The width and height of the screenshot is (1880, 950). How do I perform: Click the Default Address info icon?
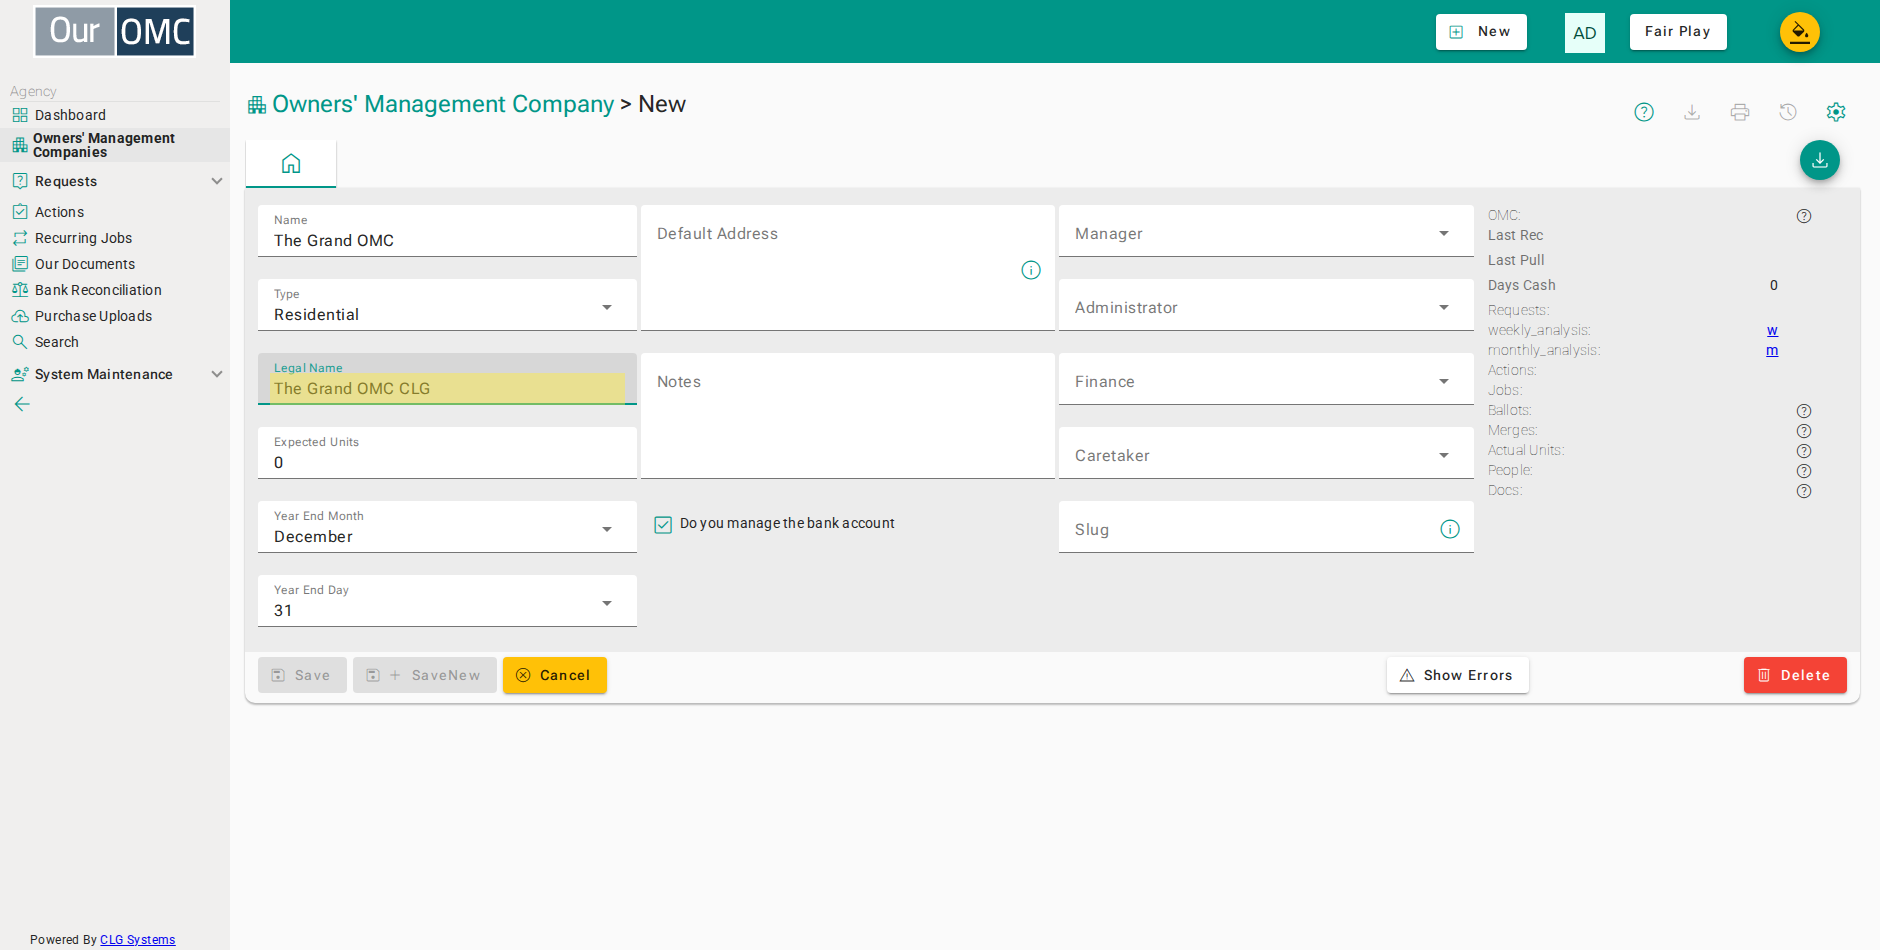pyautogui.click(x=1031, y=270)
